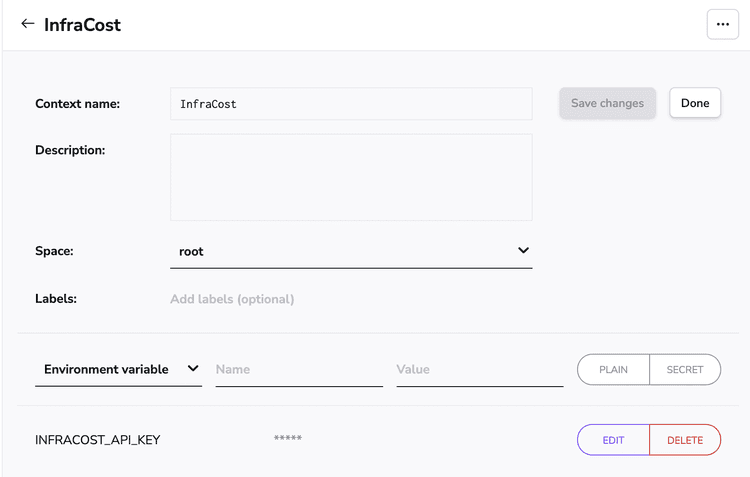The width and height of the screenshot is (750, 477).
Task: Click the InfraCost page title
Action: (x=82, y=24)
